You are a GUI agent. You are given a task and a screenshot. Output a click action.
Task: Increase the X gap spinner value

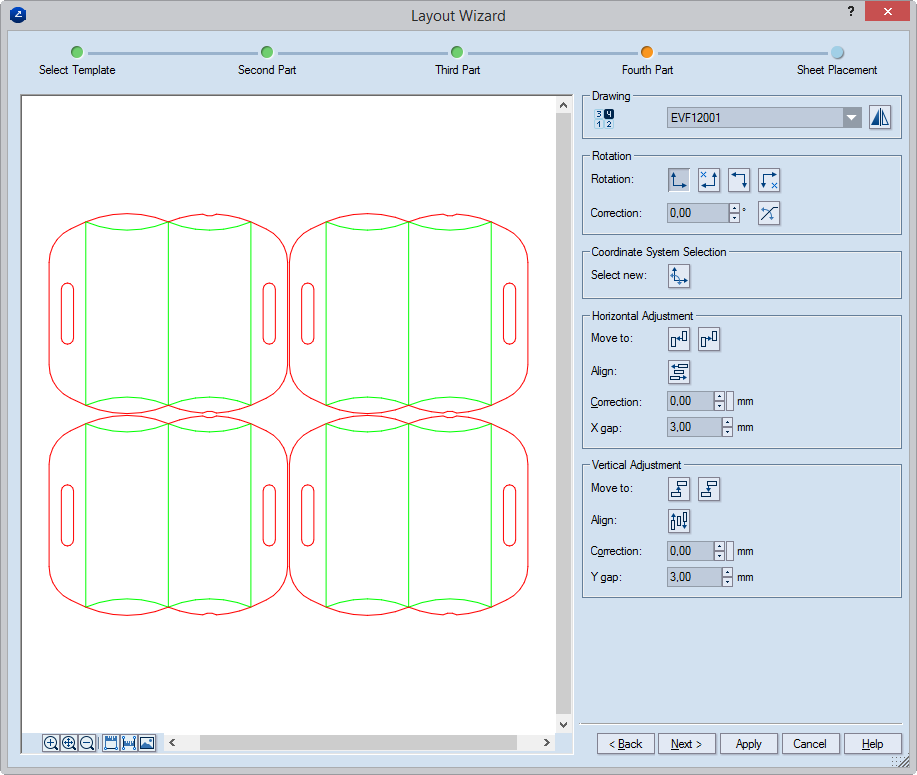[x=727, y=422]
